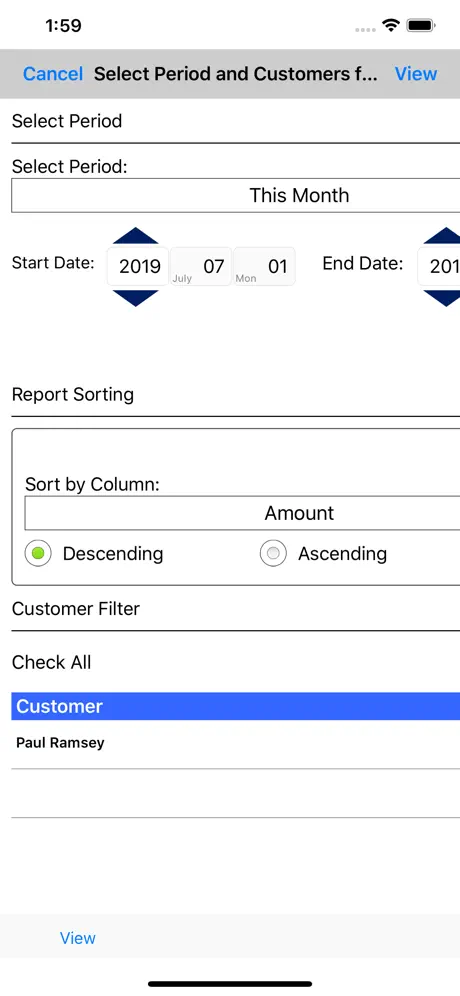Image resolution: width=460 pixels, height=996 pixels.
Task: Select the Start Date month 07 field
Action: click(201, 266)
